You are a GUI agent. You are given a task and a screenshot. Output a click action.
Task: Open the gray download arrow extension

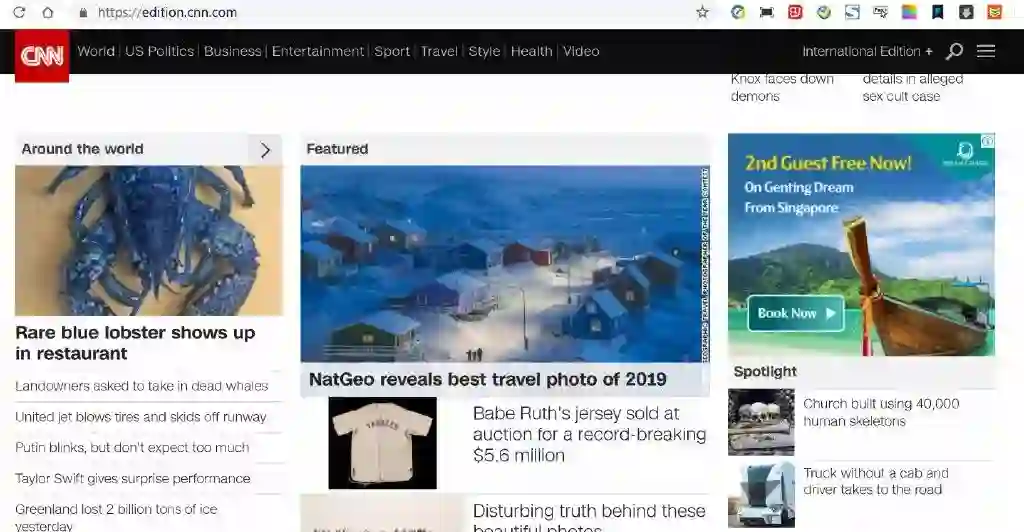pyautogui.click(x=966, y=12)
